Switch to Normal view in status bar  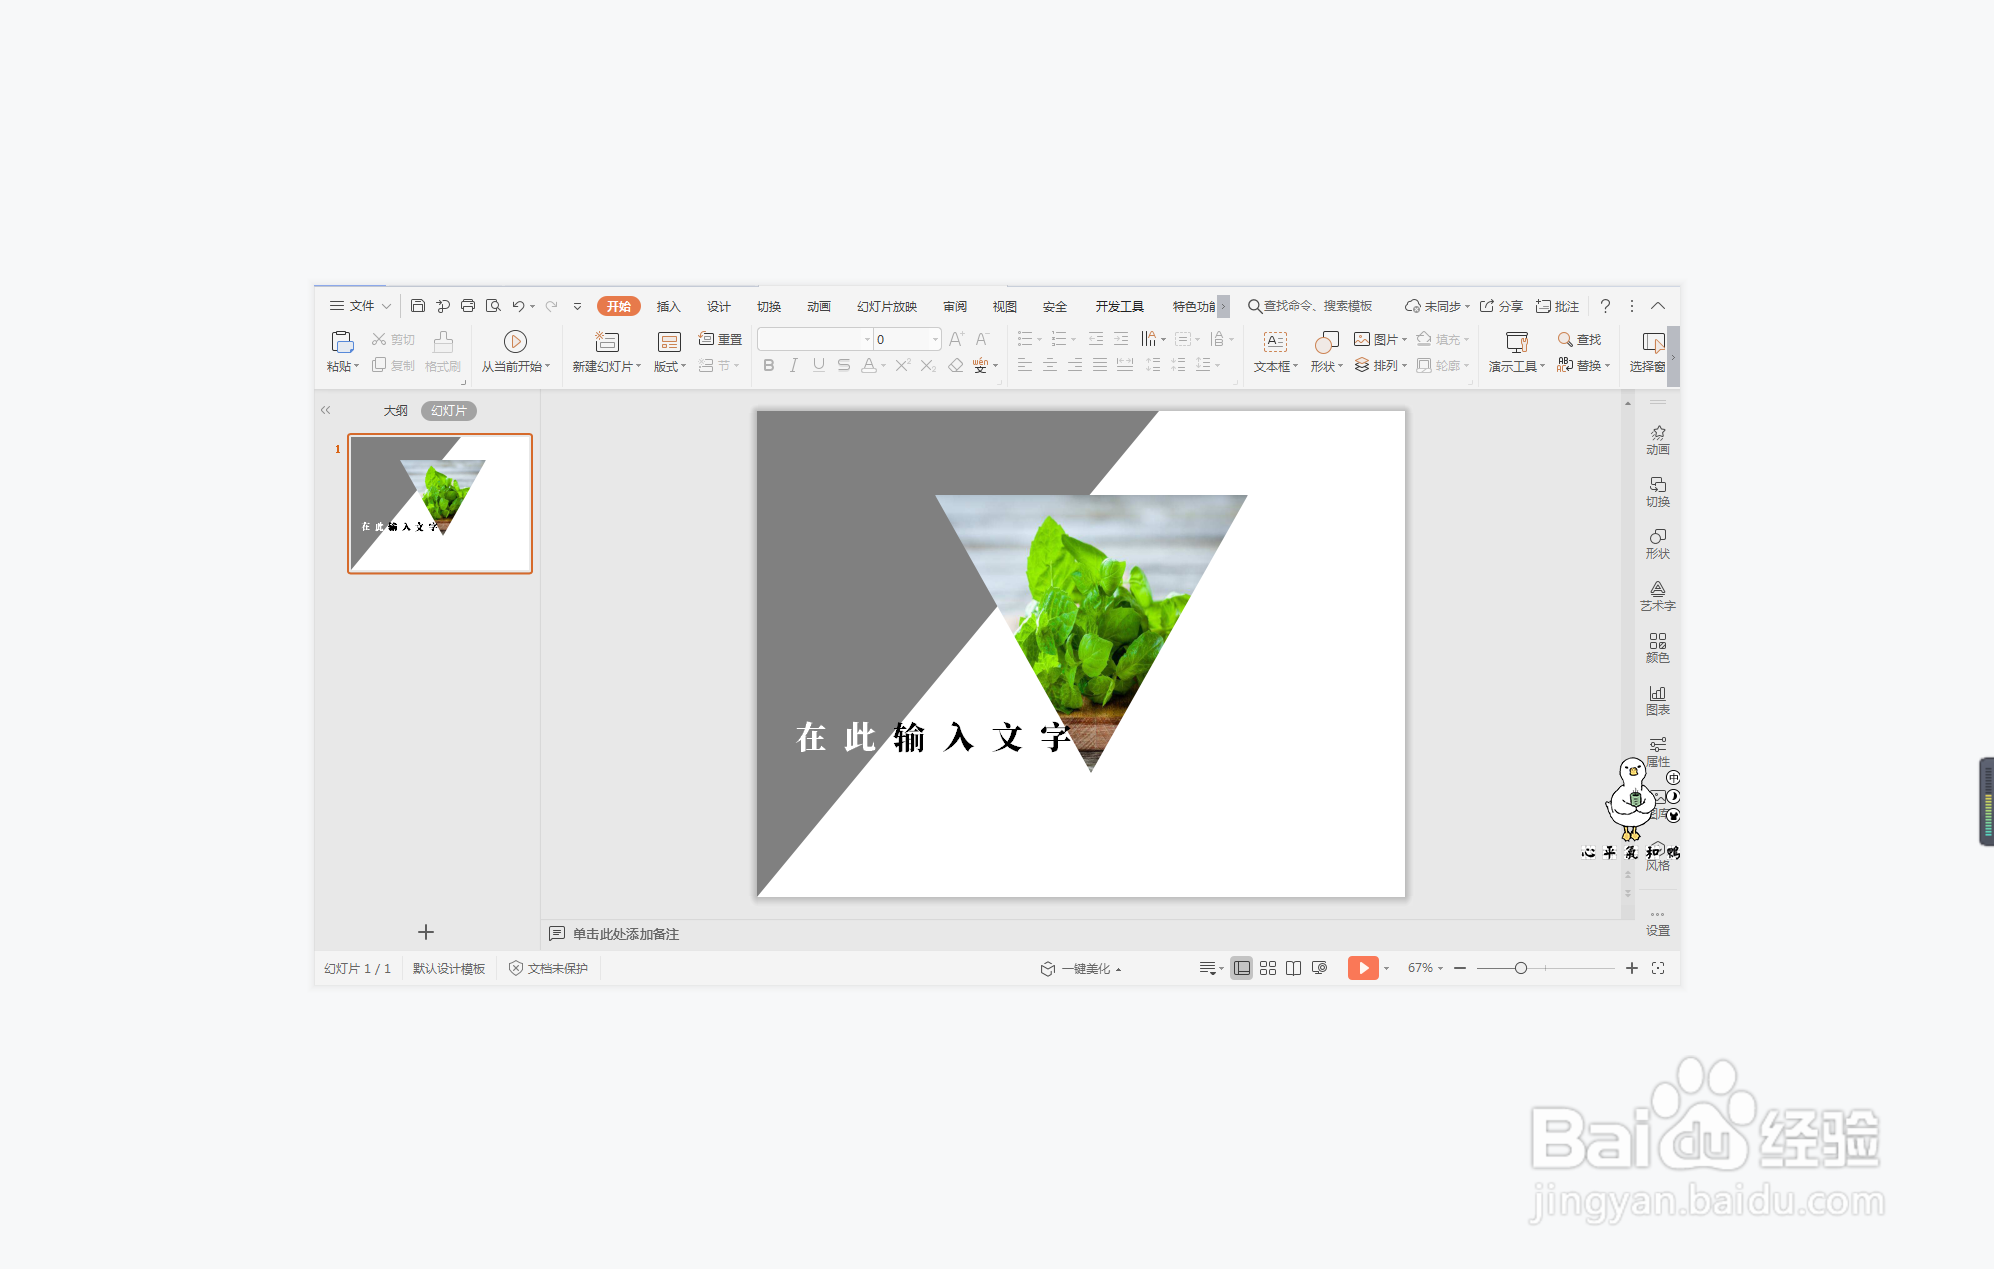1241,968
